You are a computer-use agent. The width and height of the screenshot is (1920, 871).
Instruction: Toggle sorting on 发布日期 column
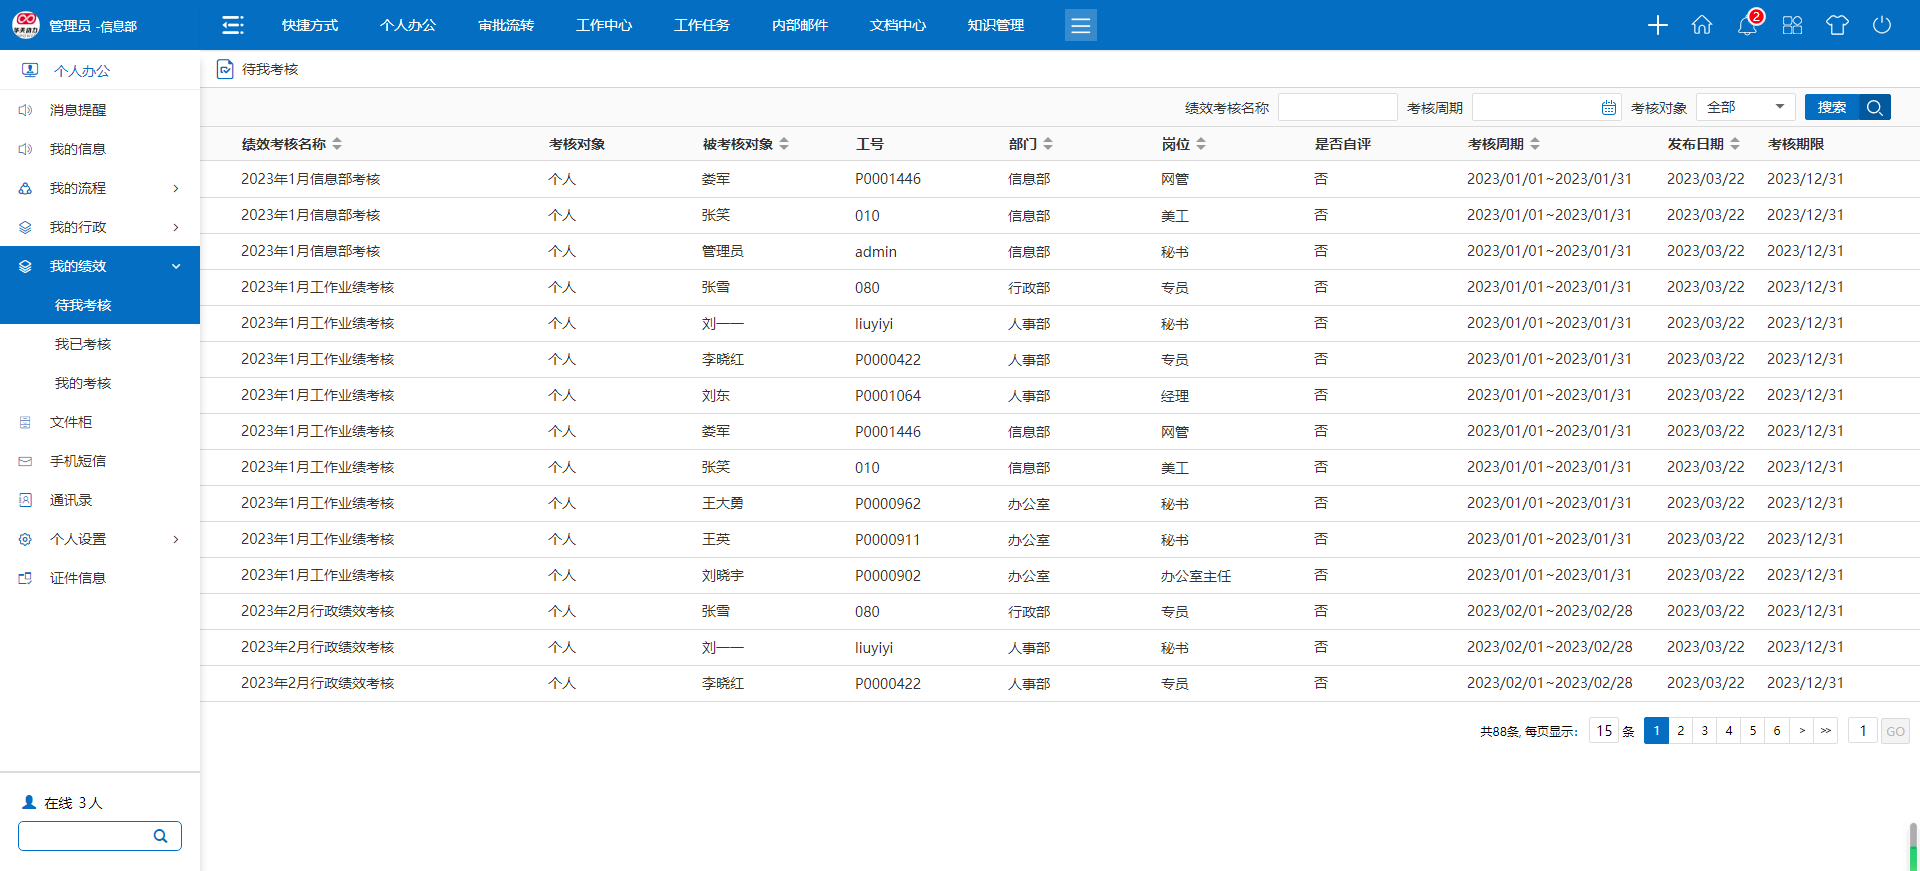[x=1735, y=144]
